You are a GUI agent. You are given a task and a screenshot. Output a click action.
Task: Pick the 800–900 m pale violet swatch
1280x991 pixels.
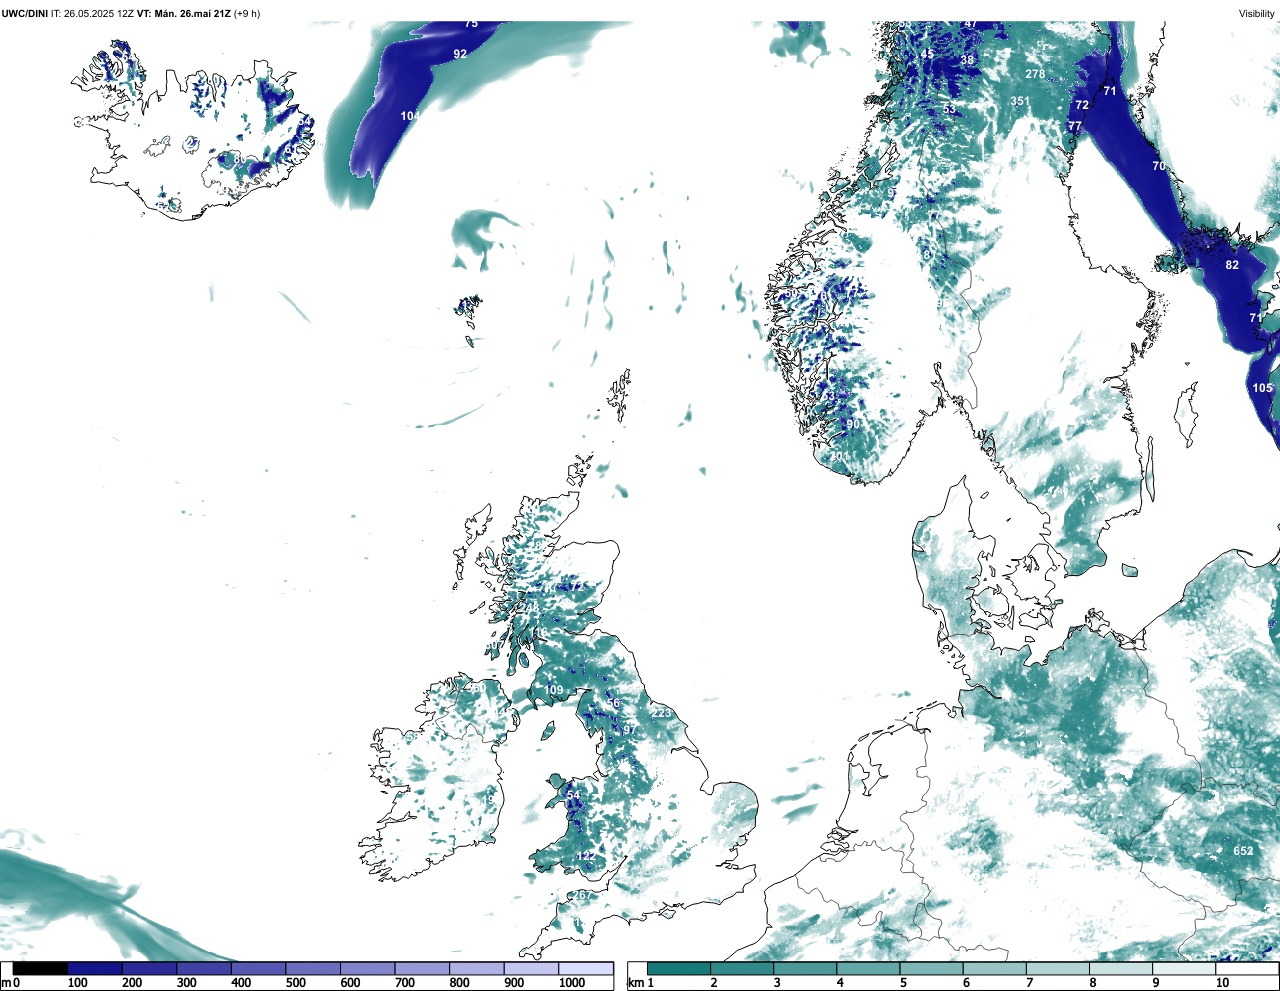pyautogui.click(x=477, y=968)
